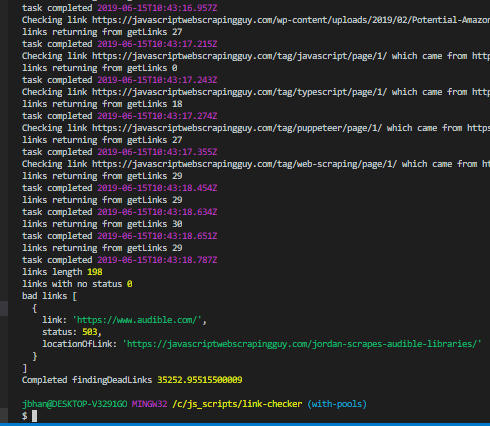Image resolution: width=490 pixels, height=426 pixels.
Task: Open the https://www.audible.com/ link
Action: [139, 320]
